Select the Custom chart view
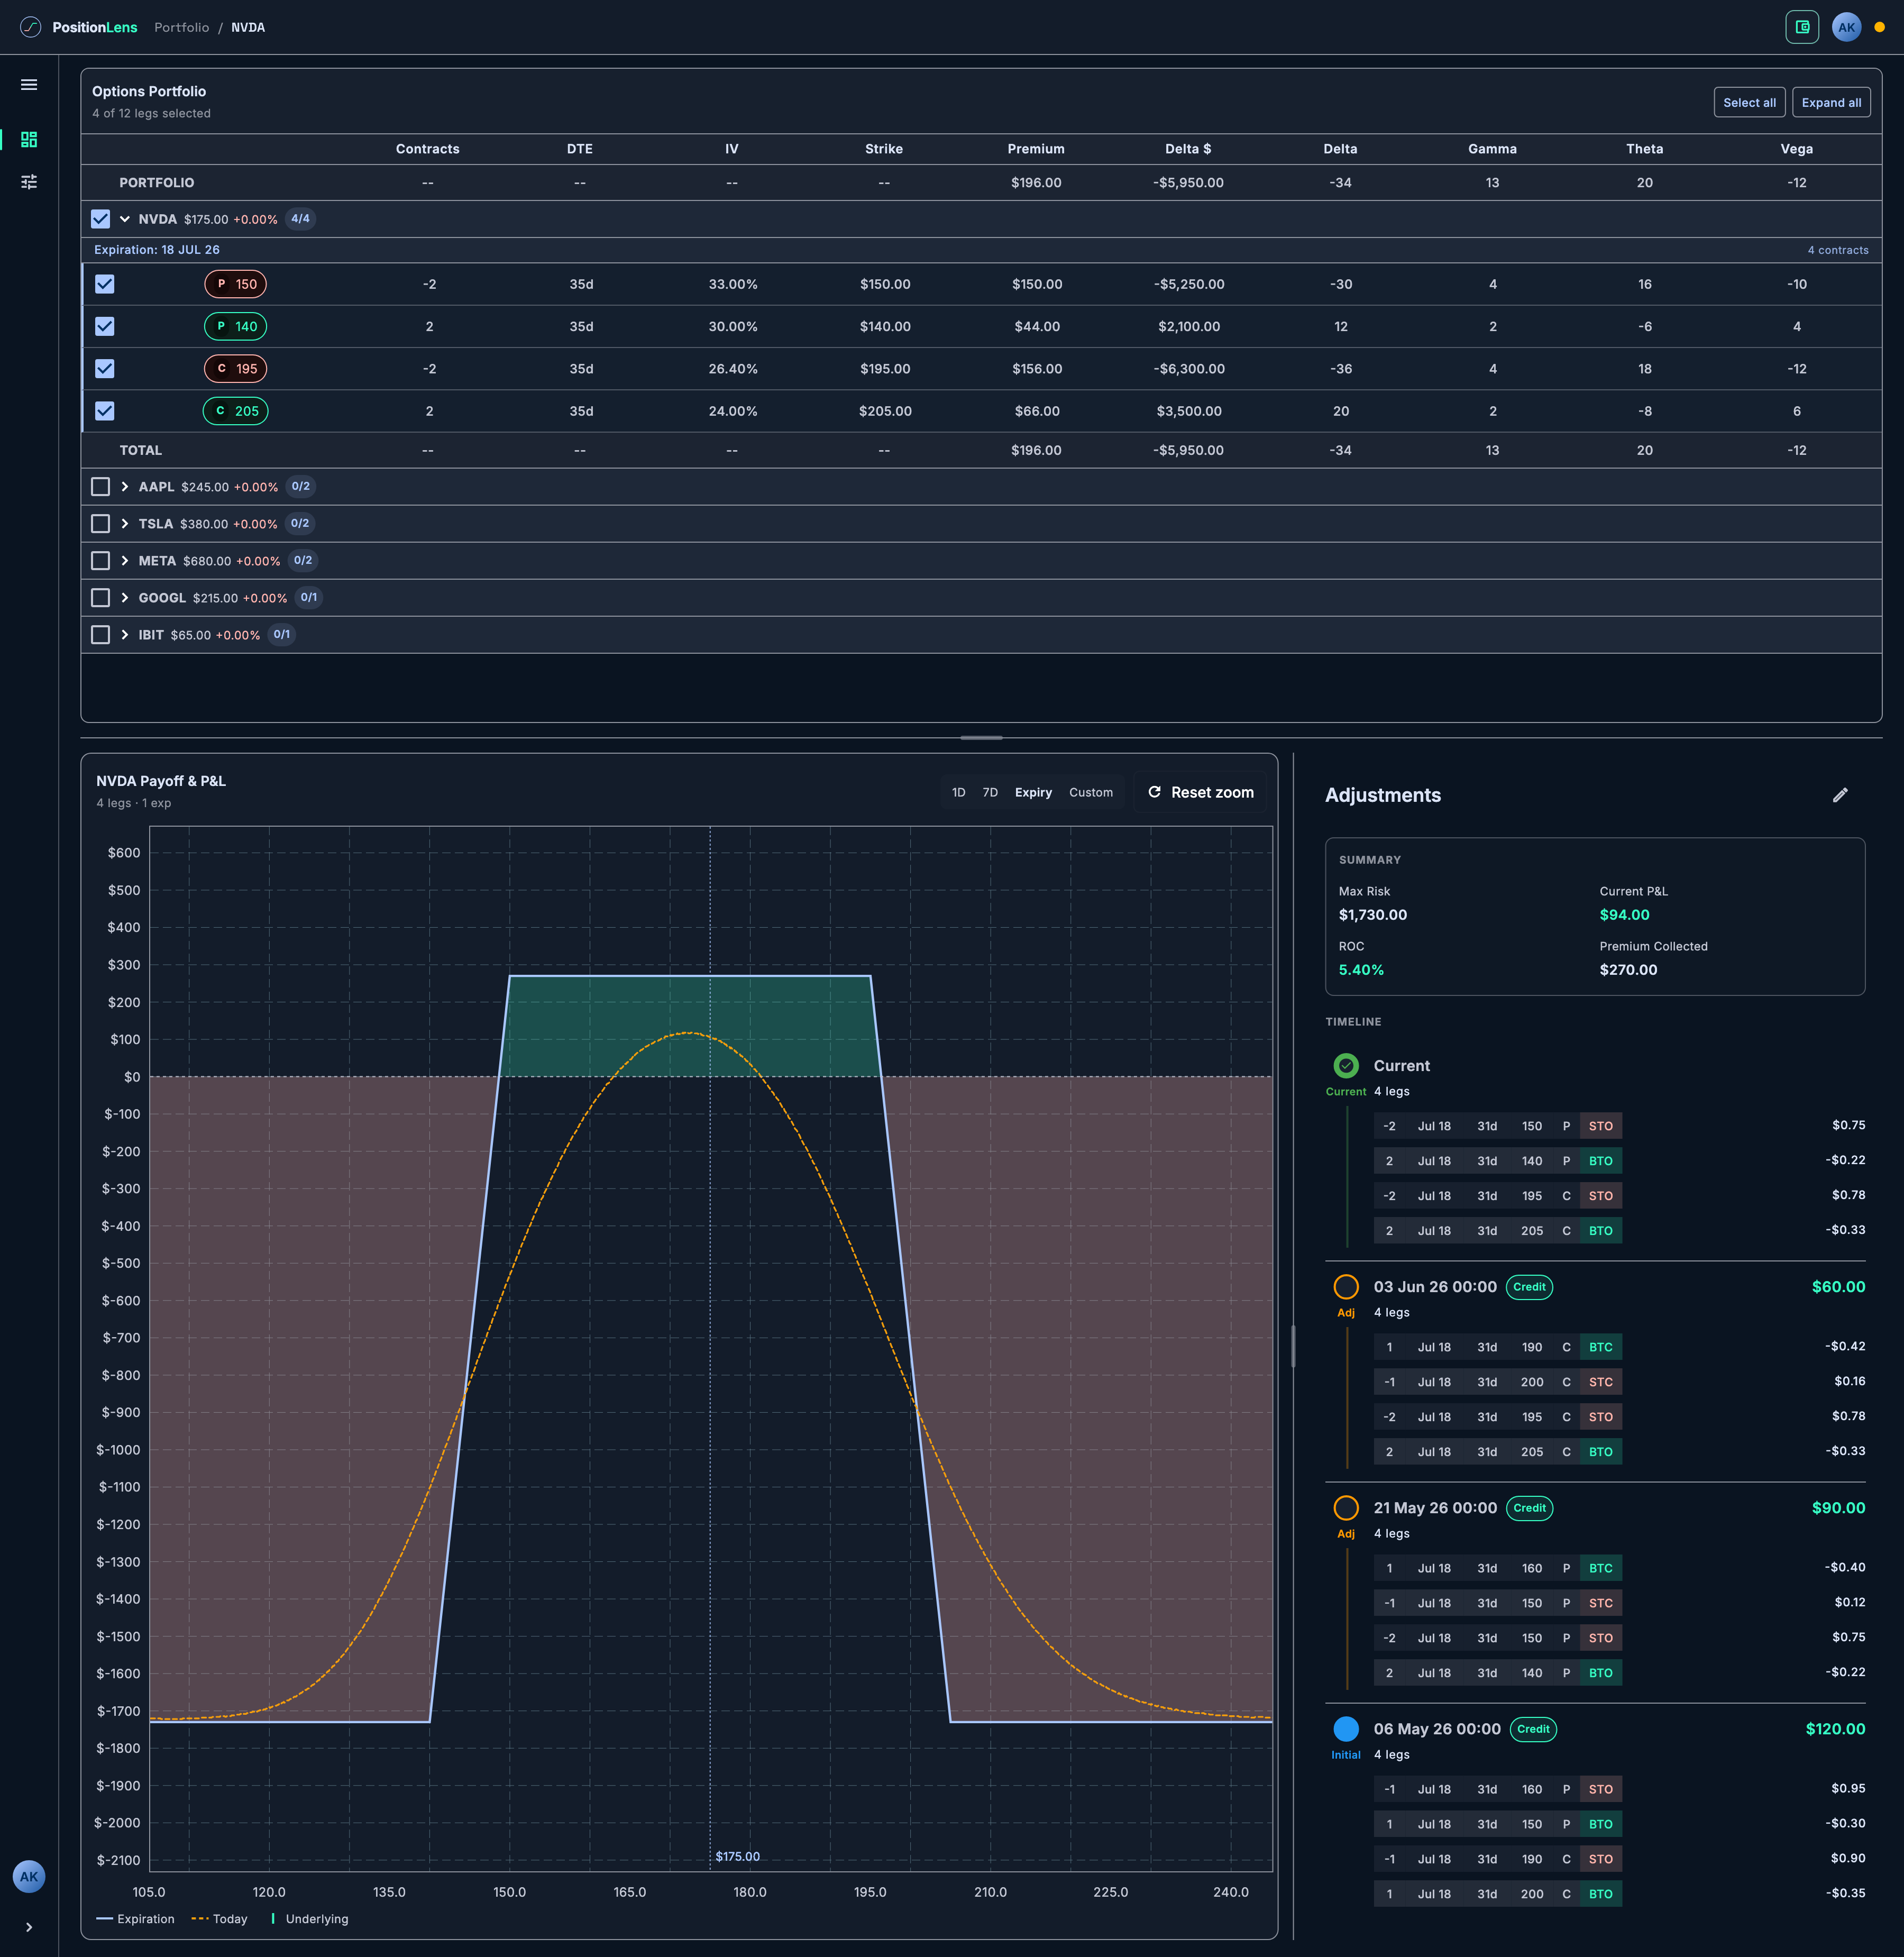This screenshot has height=1957, width=1904. point(1090,792)
